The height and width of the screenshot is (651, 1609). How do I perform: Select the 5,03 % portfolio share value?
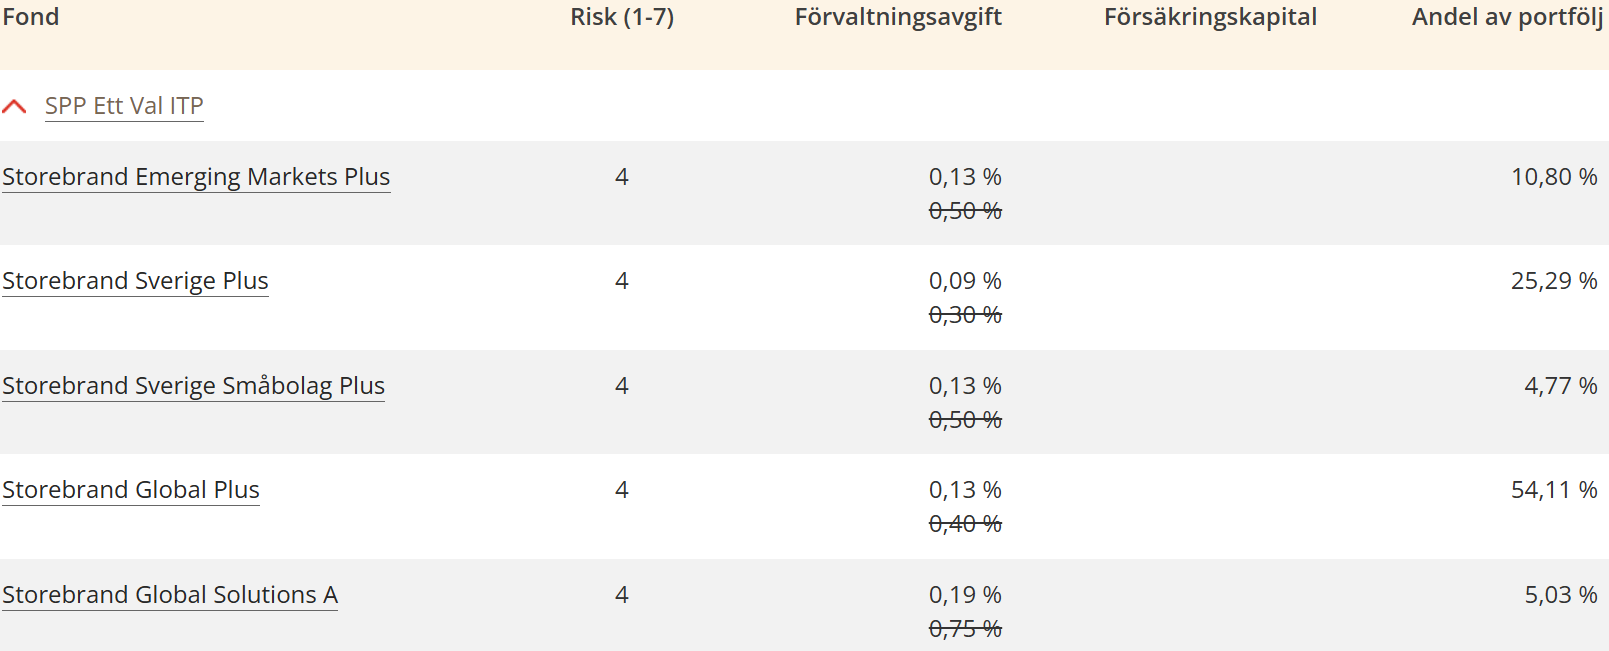(x=1560, y=595)
